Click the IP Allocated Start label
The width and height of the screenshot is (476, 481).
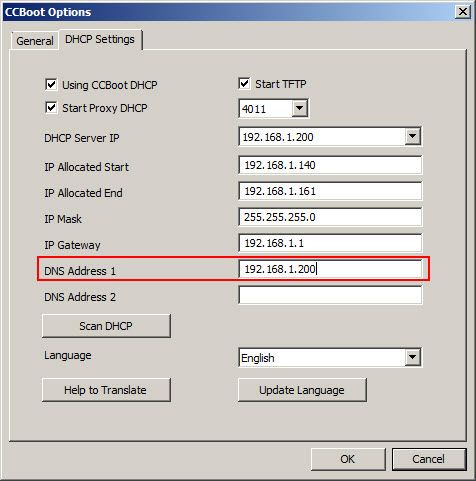pos(86,167)
